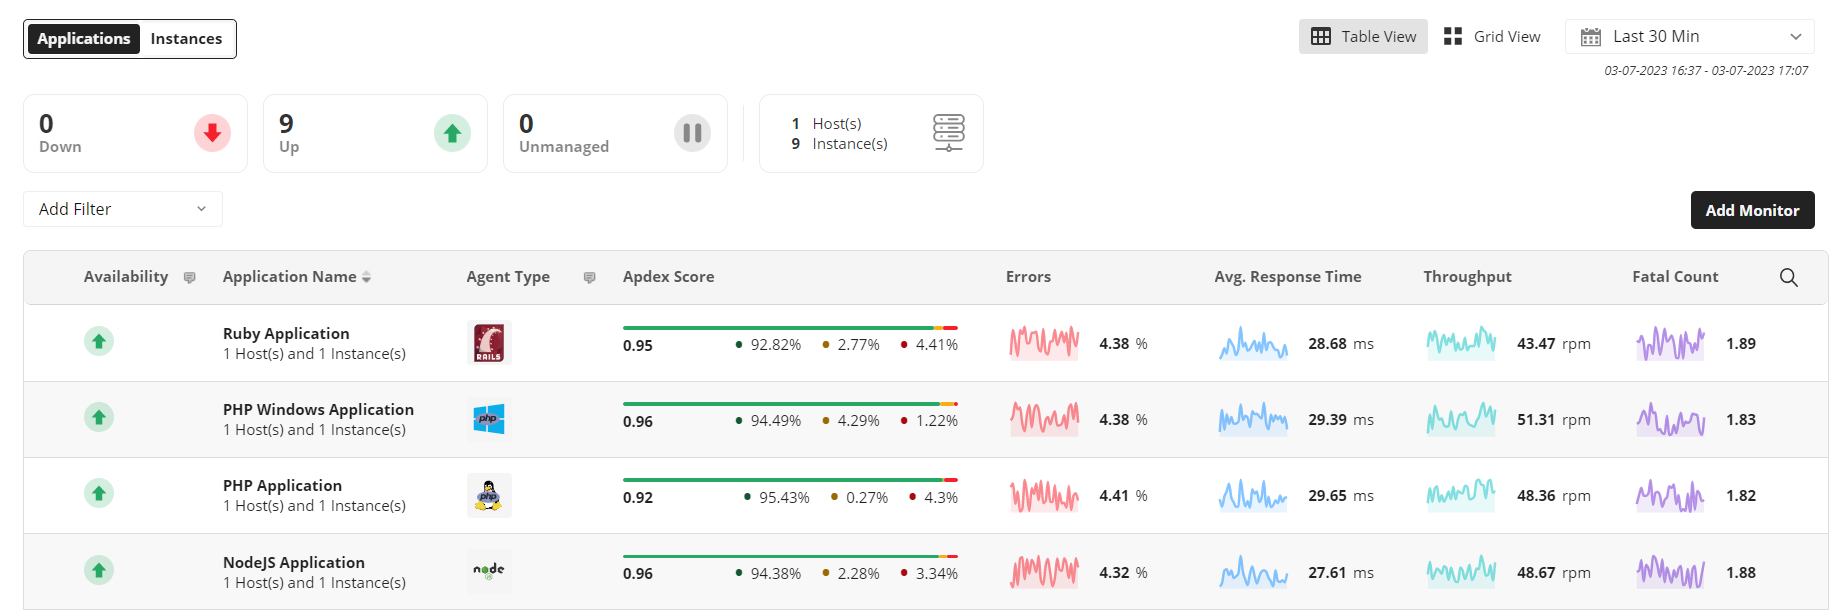Click the 4.41 % errors value

(1123, 495)
